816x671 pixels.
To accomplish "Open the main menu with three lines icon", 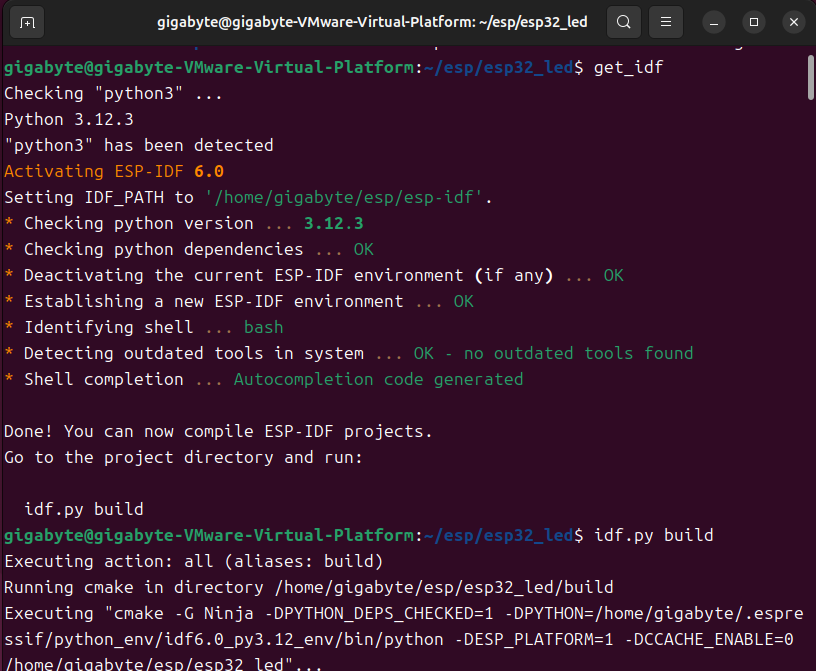I will click(x=665, y=21).
